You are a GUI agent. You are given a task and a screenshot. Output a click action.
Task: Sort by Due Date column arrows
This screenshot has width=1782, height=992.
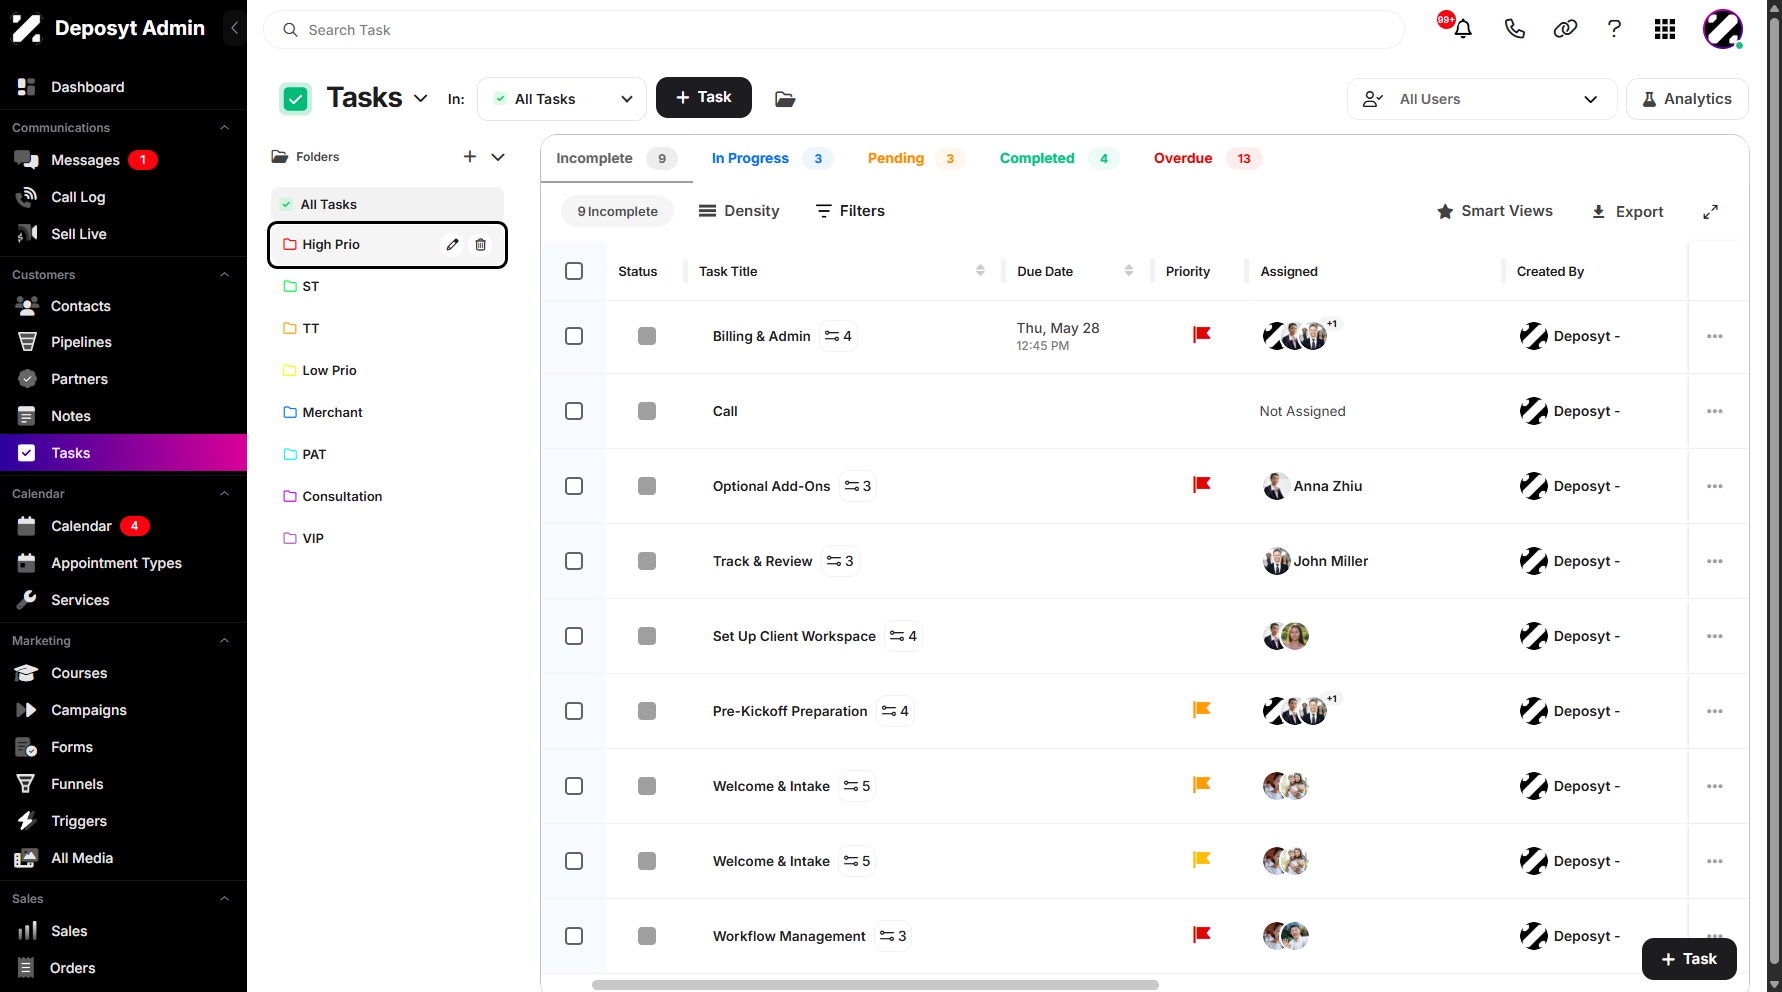tap(1129, 271)
